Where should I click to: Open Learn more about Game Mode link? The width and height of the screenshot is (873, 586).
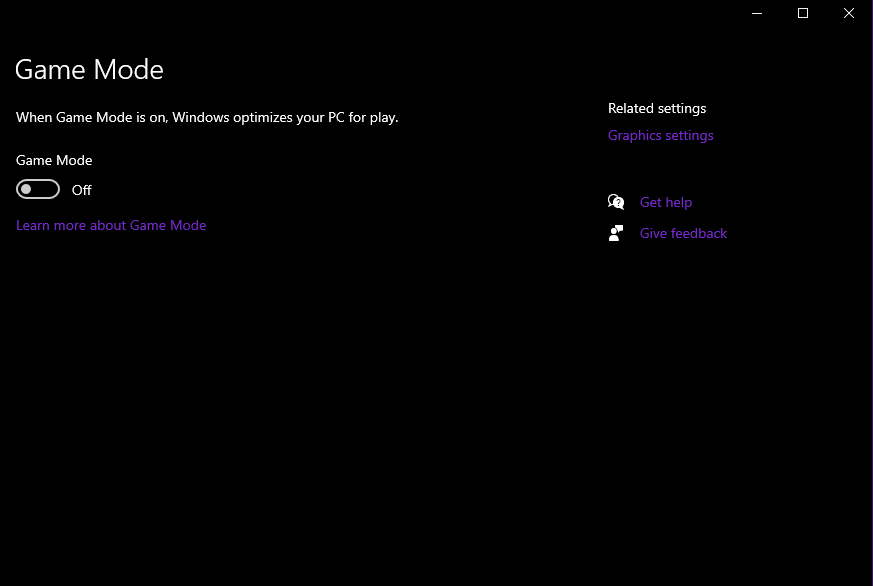[111, 225]
